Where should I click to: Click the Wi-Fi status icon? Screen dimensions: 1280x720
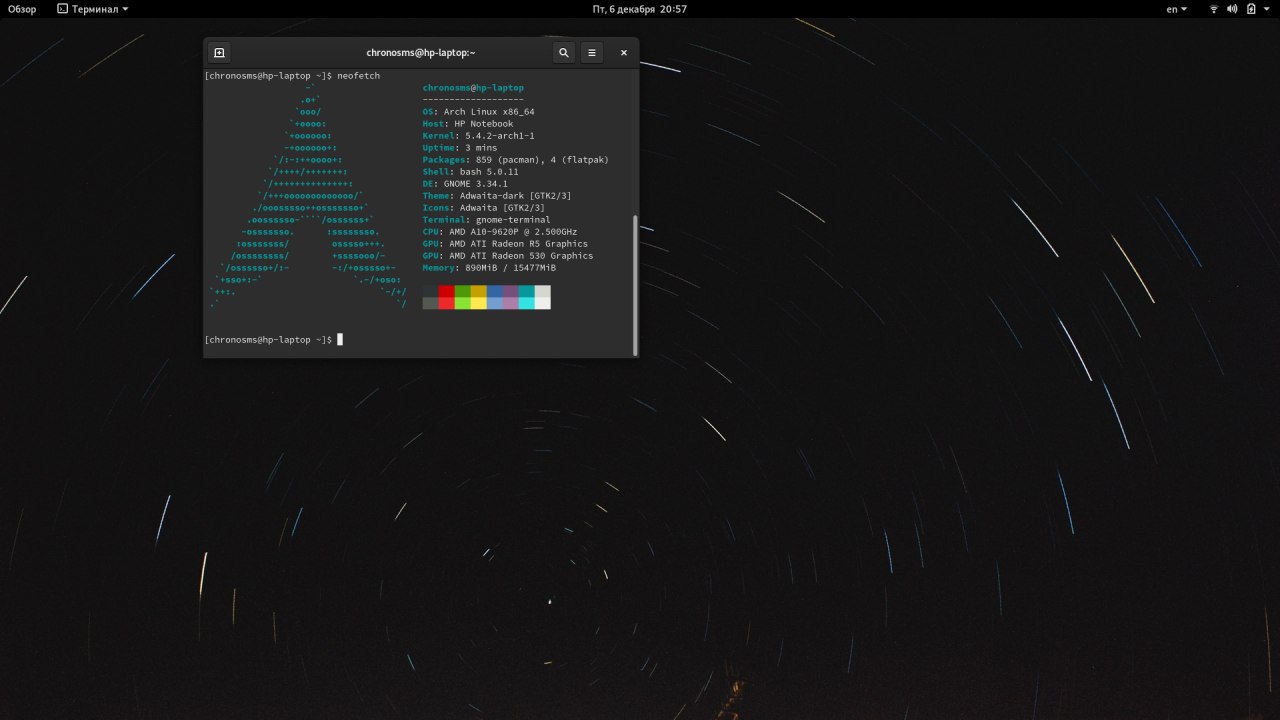point(1214,9)
